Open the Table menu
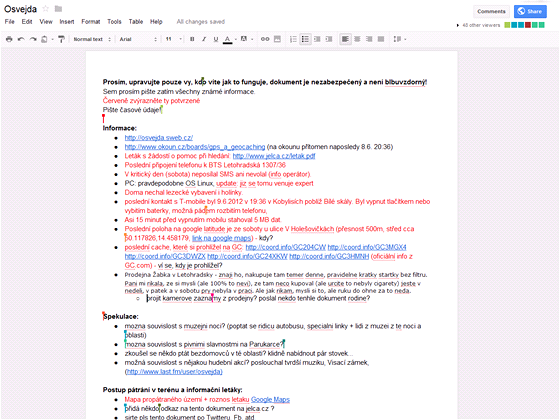 pos(136,22)
